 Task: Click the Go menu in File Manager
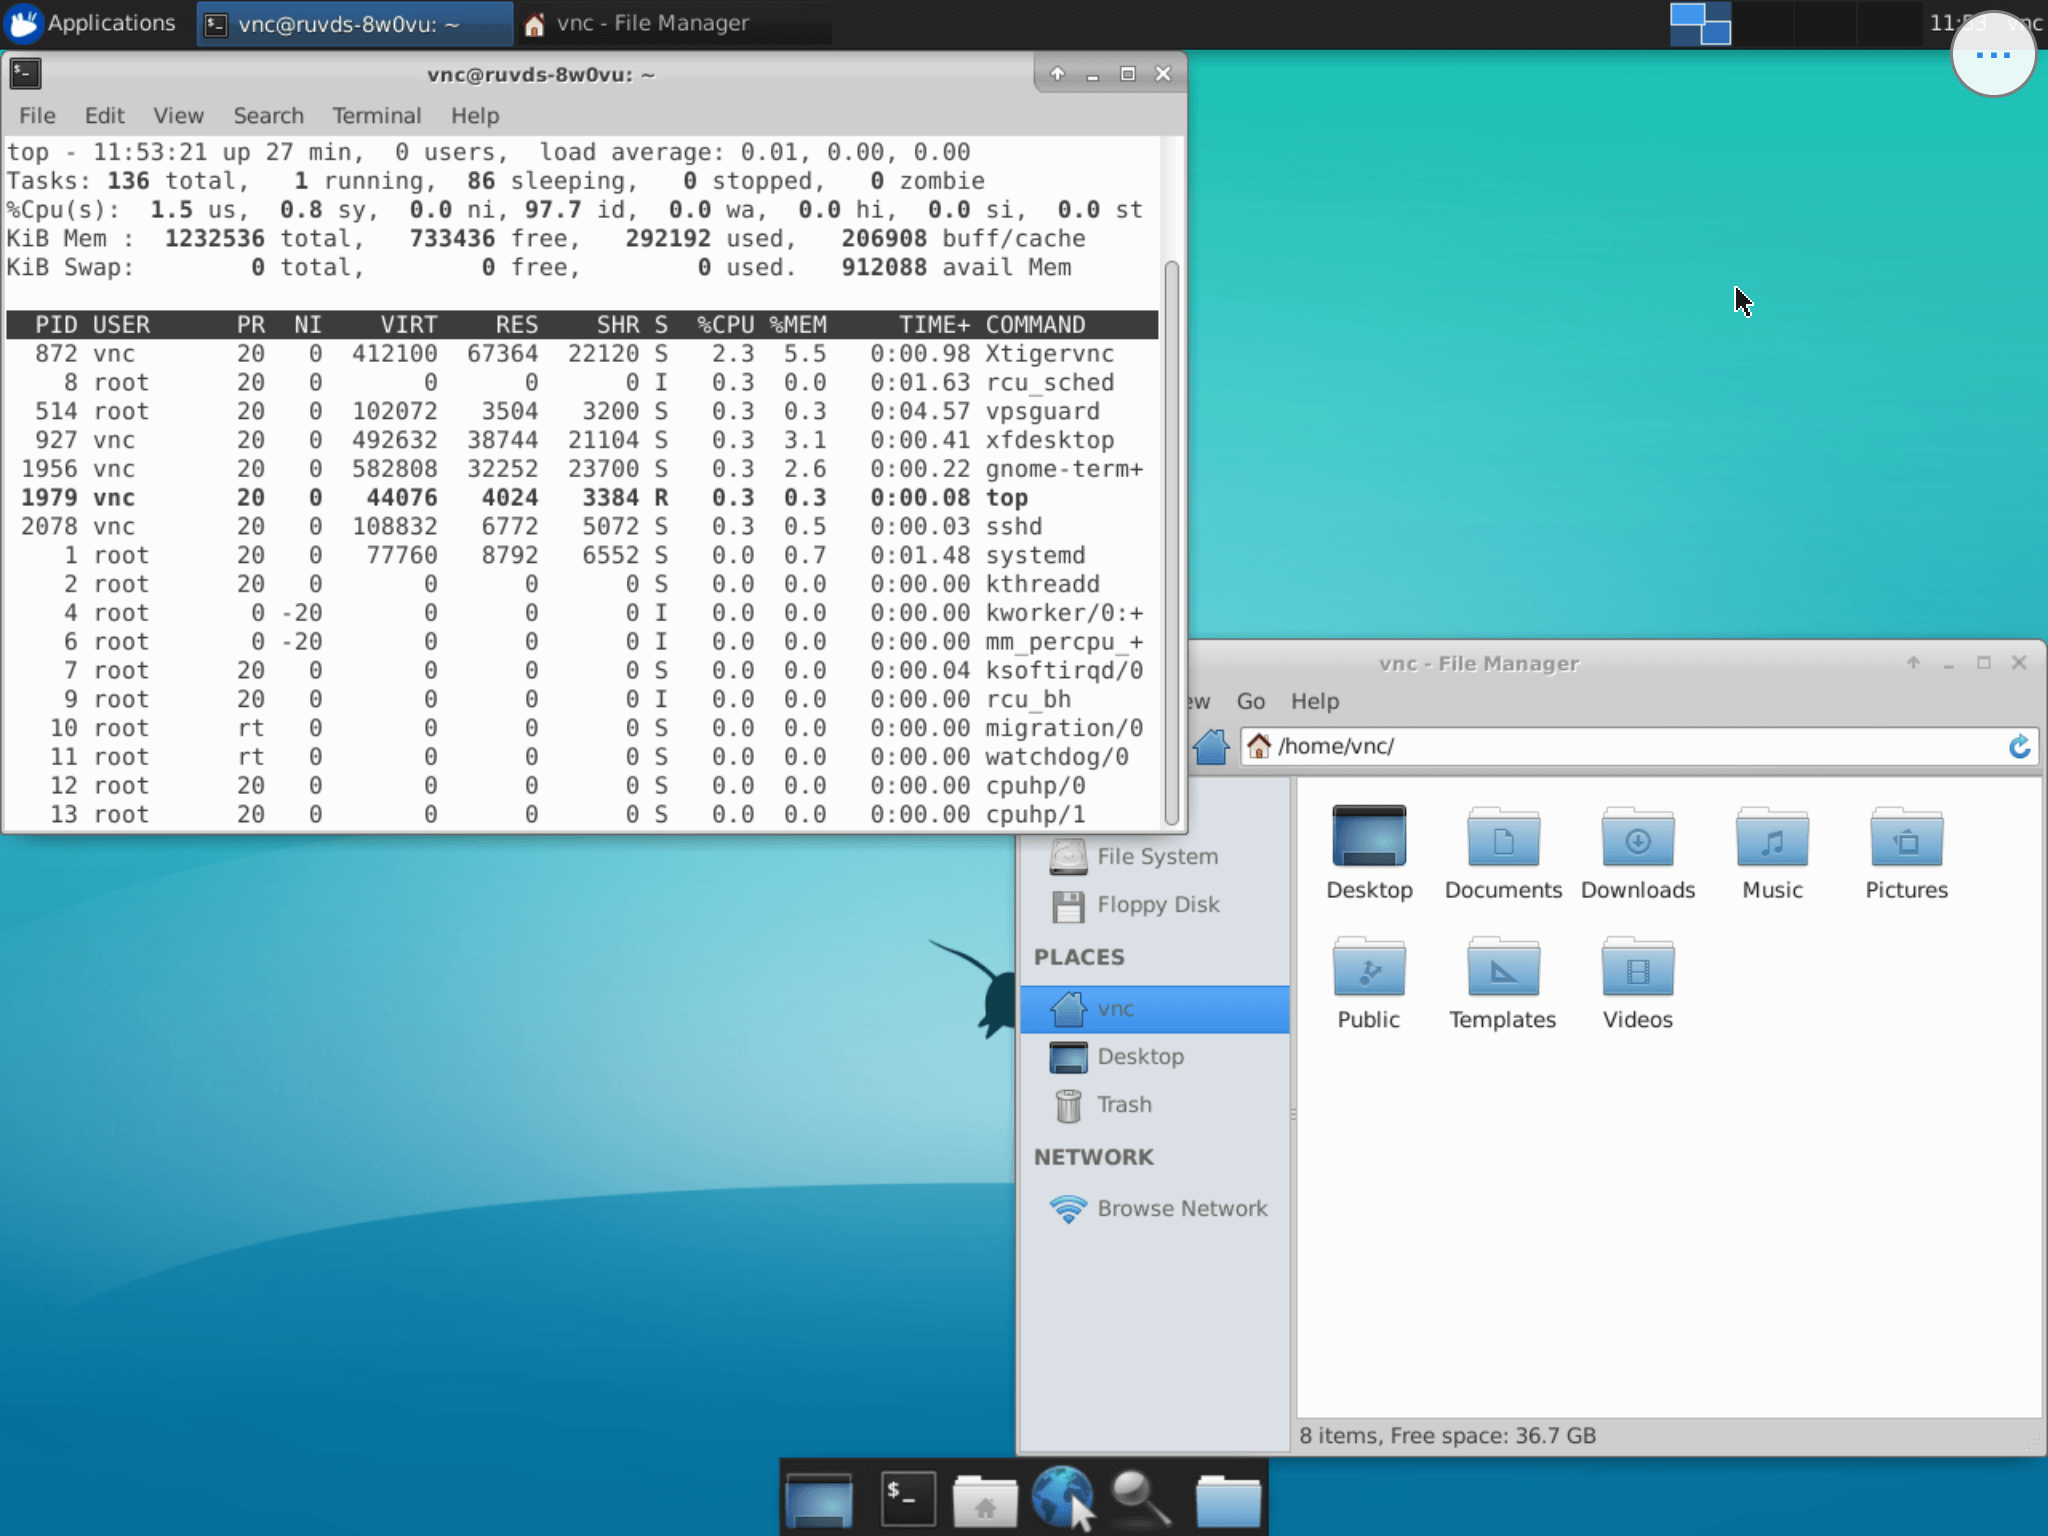(x=1253, y=700)
